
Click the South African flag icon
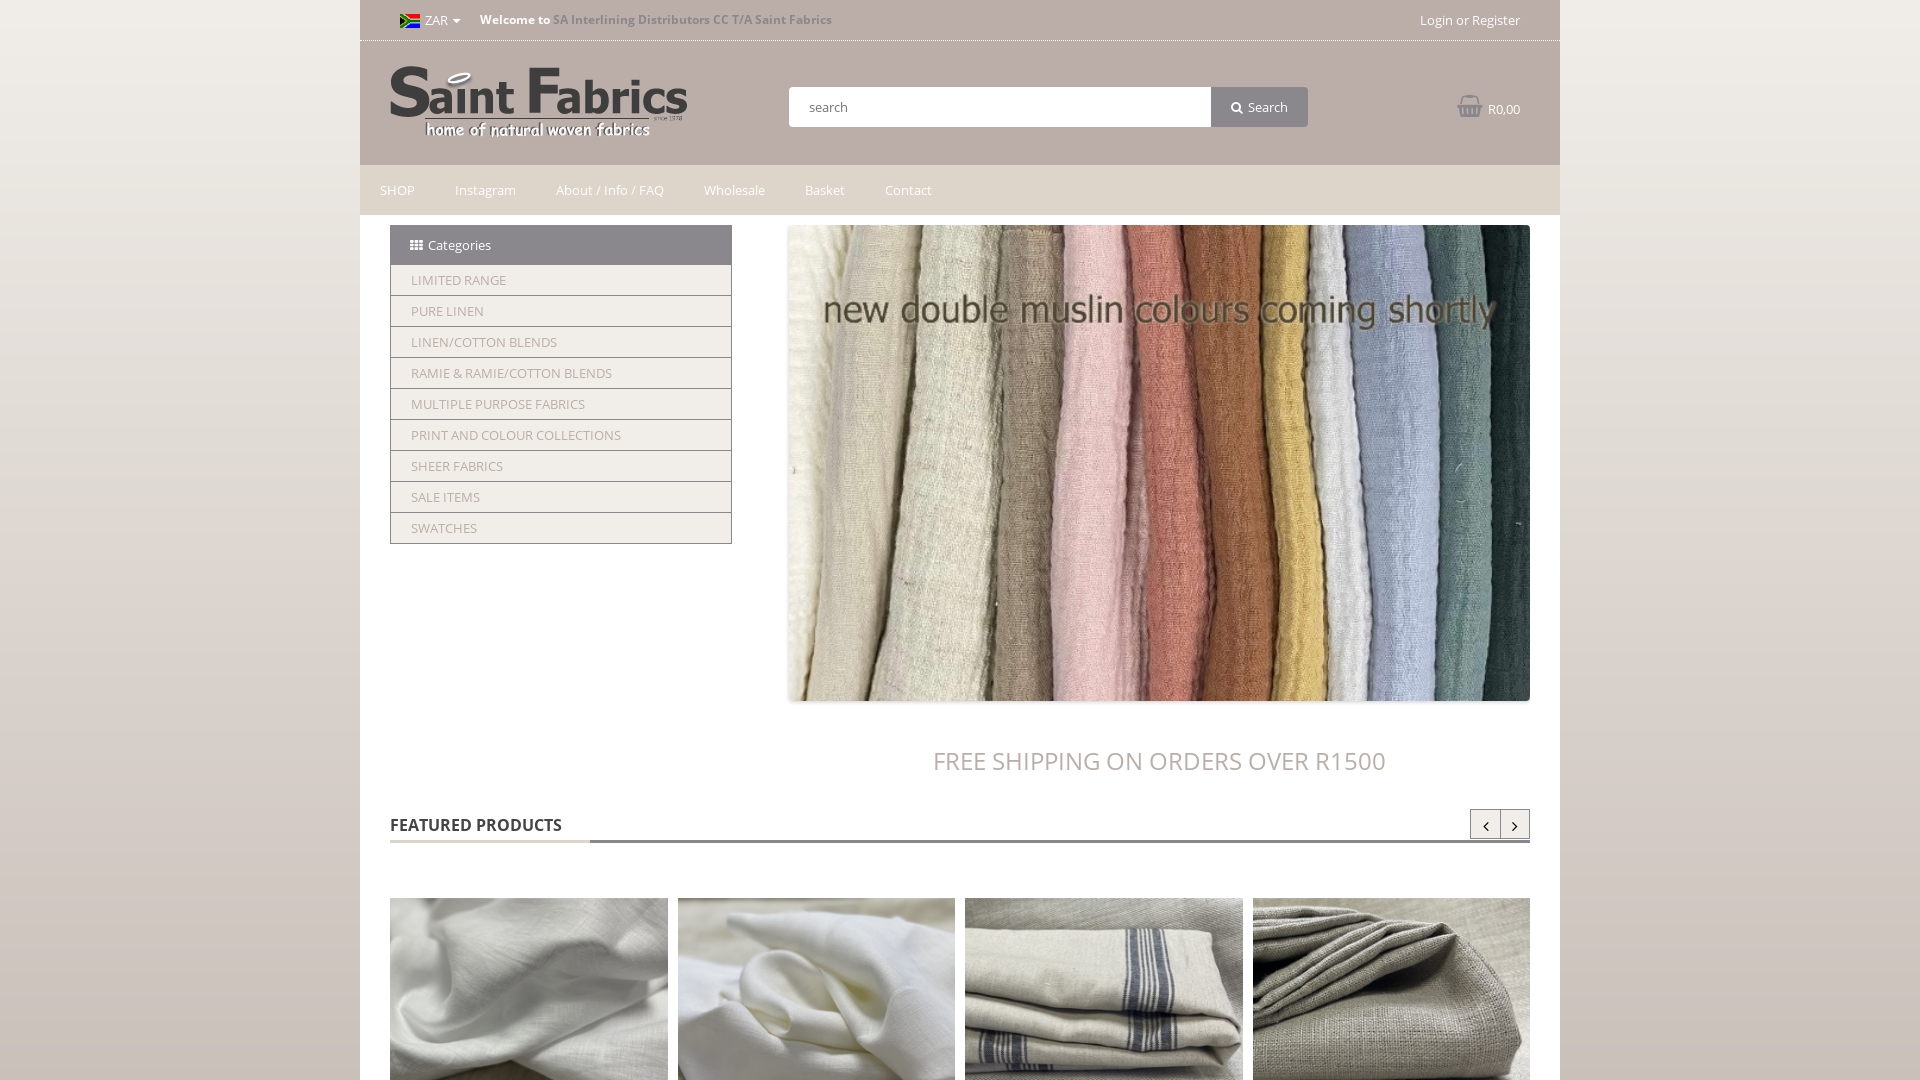(x=410, y=20)
